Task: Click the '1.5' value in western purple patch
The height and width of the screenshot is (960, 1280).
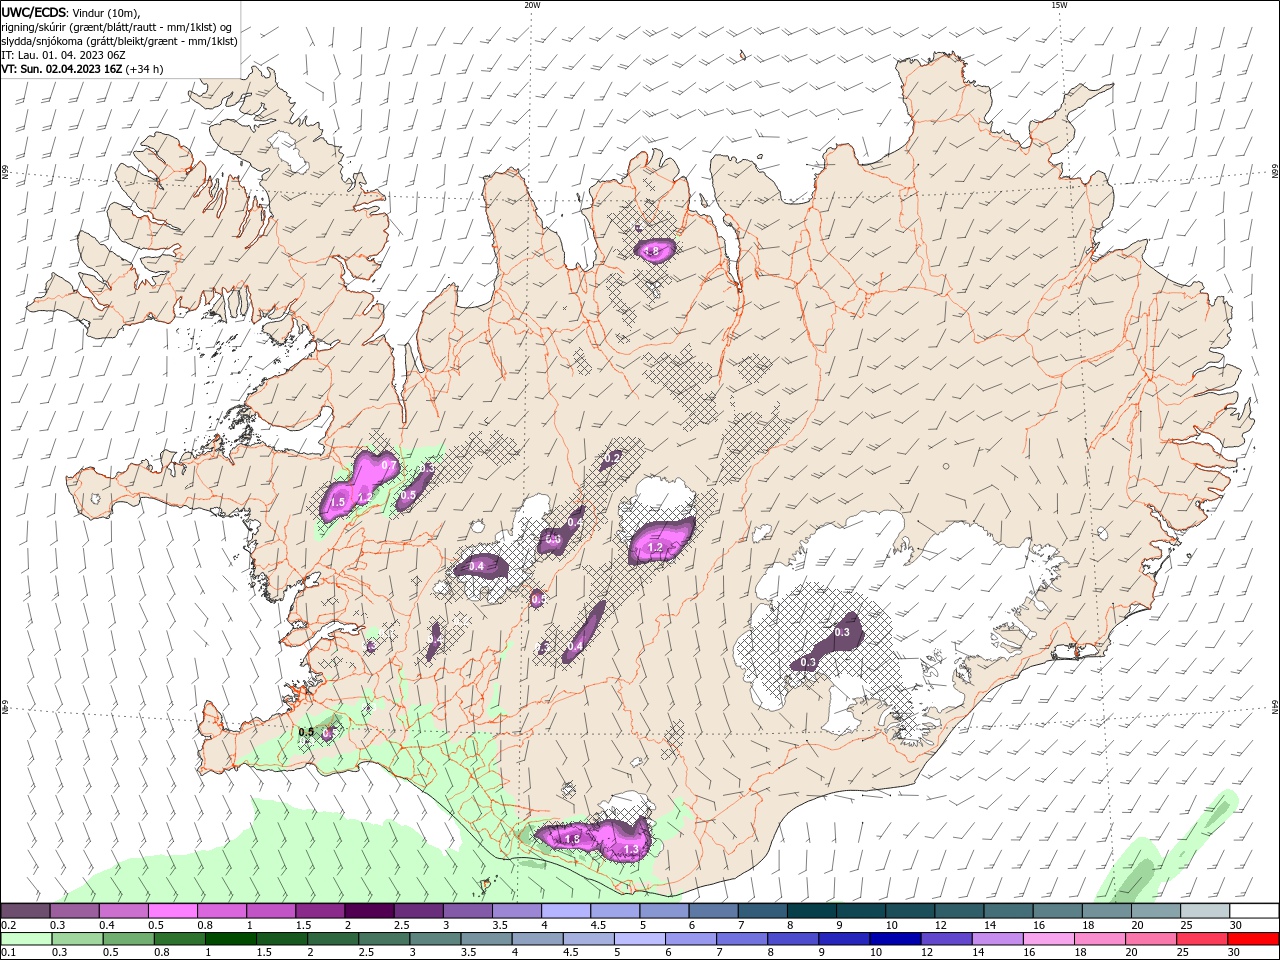Action: [x=337, y=502]
